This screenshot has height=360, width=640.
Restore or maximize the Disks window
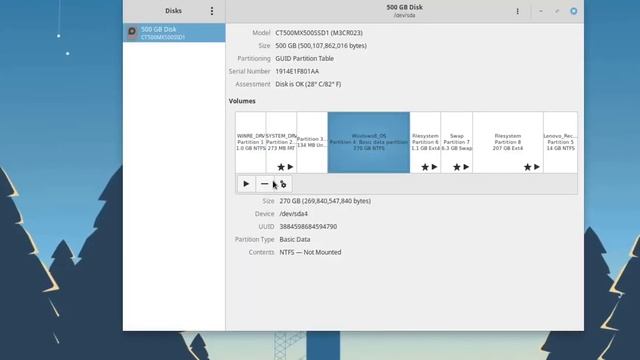click(557, 11)
